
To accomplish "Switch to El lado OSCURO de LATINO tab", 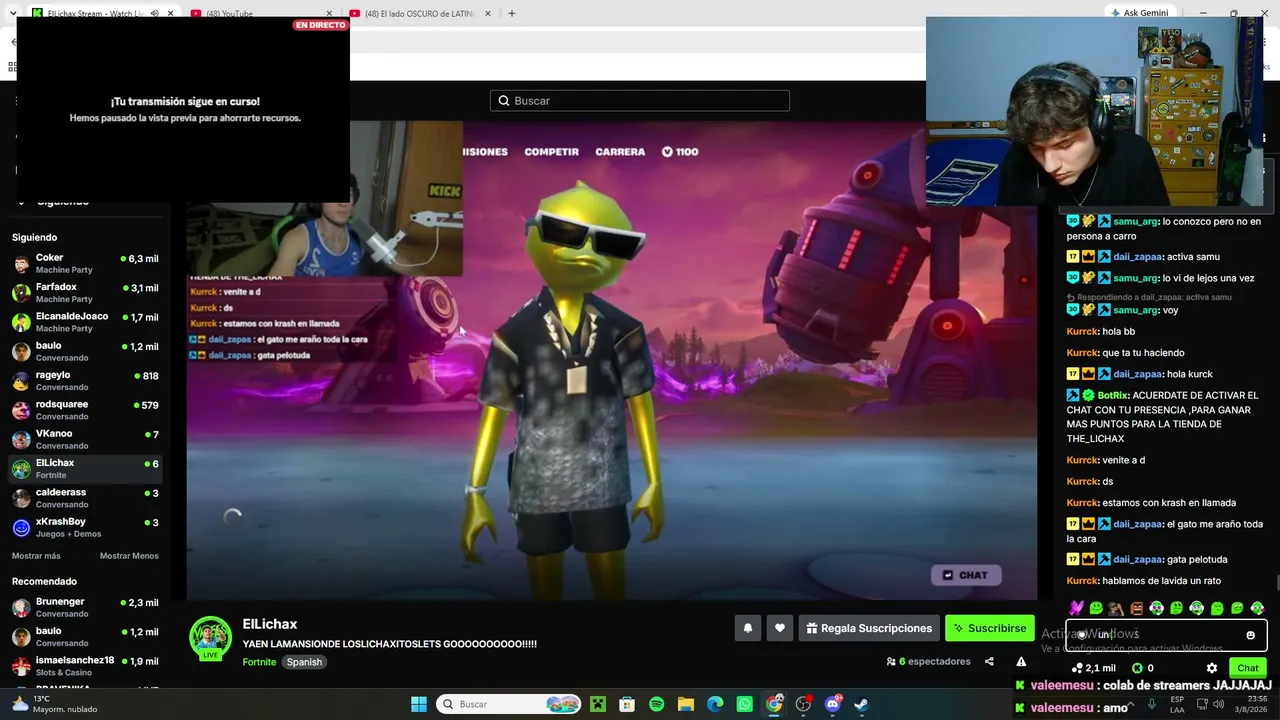I will [x=420, y=13].
